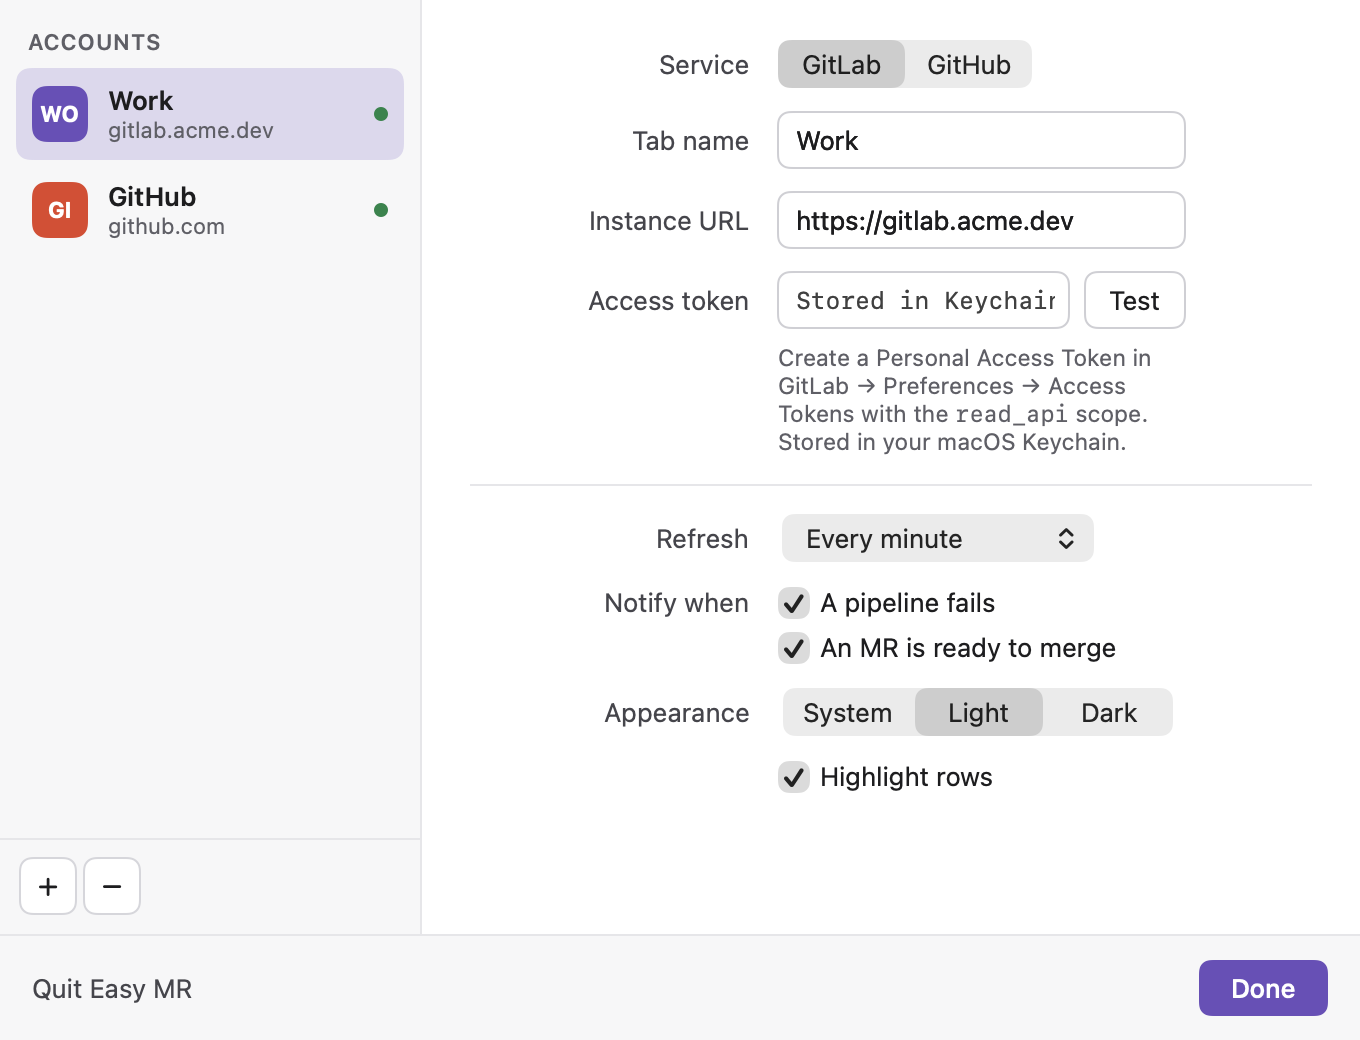Click the green status dot for Work
The image size is (1360, 1040).
tap(381, 114)
